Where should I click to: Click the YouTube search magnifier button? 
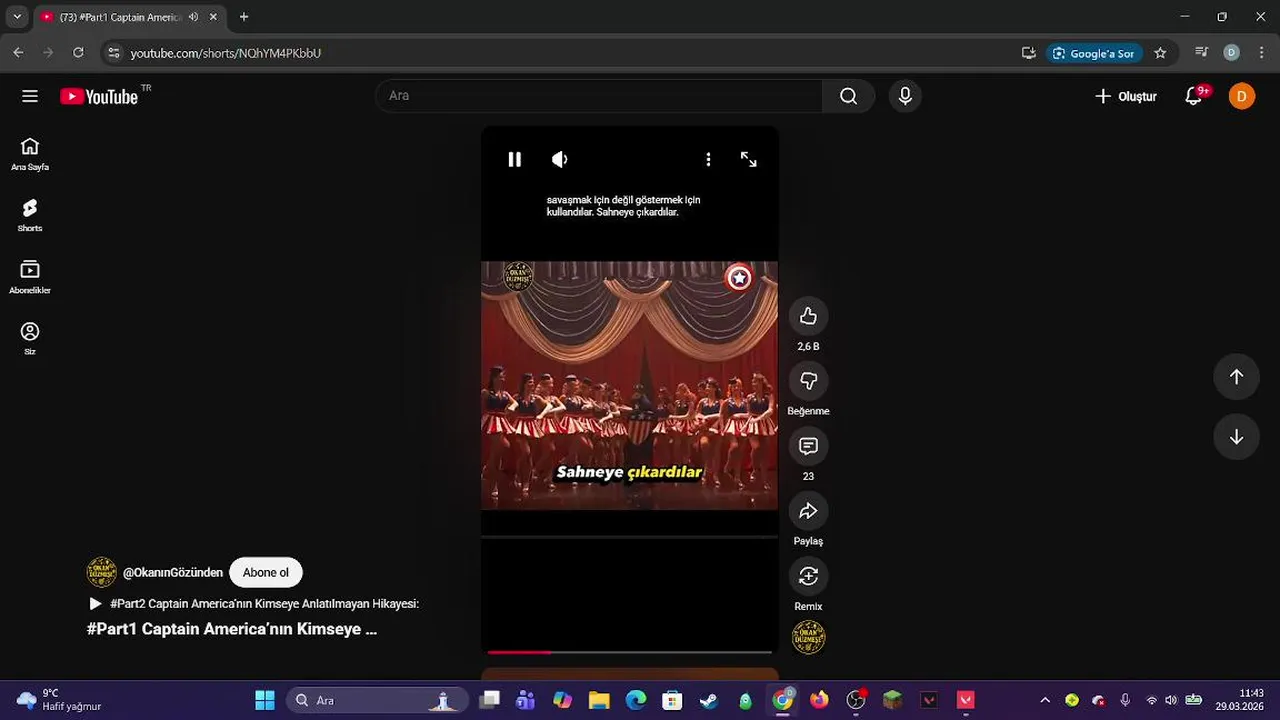[848, 96]
